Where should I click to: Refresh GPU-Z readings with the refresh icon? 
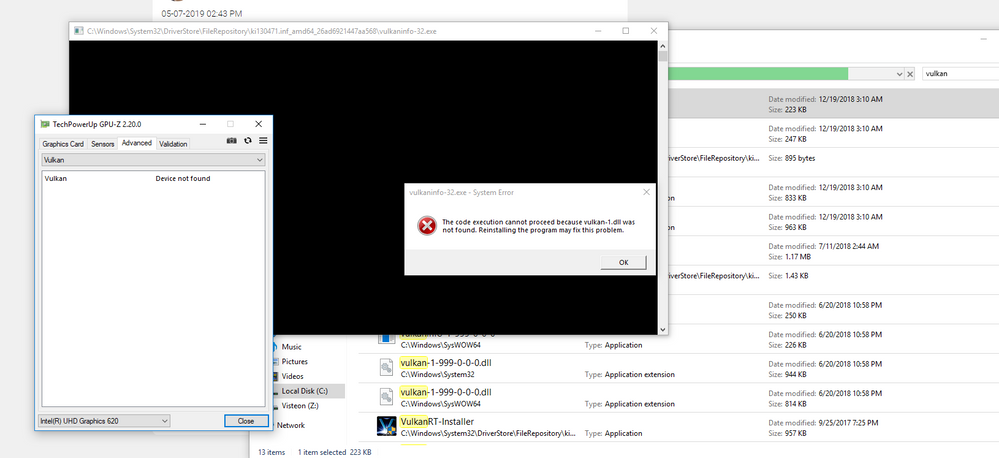point(248,141)
